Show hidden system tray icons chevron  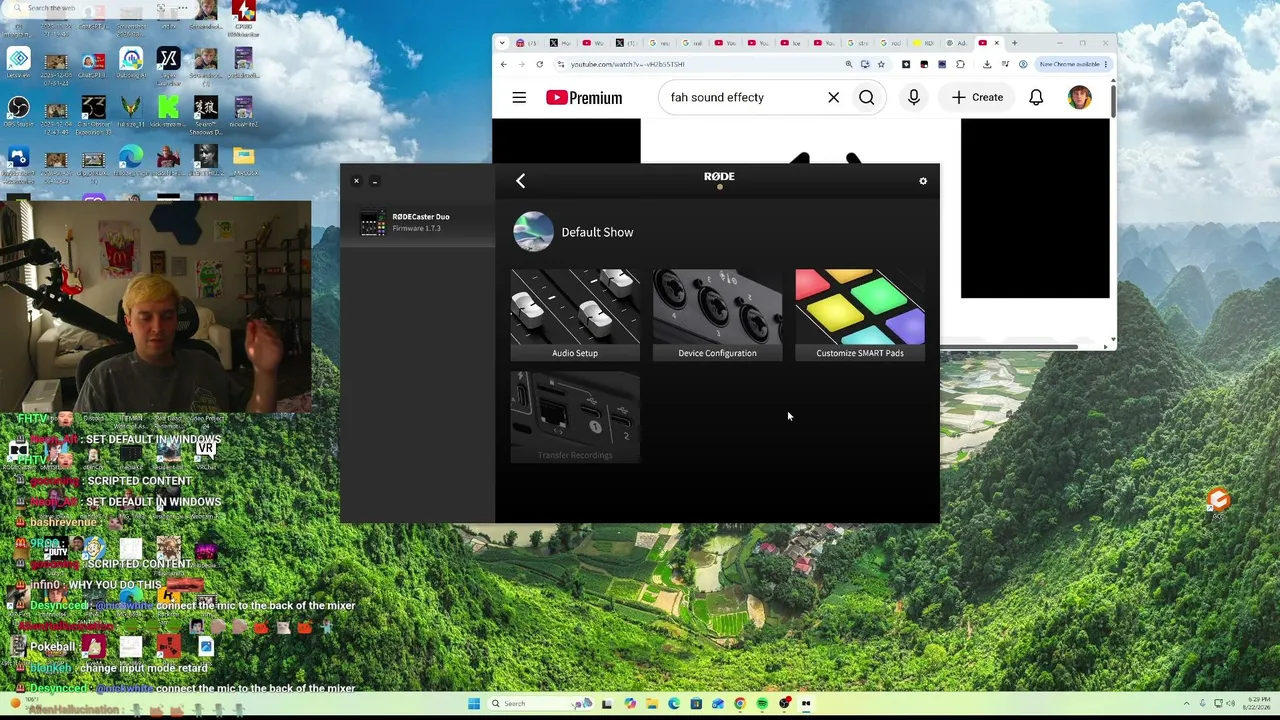[x=1187, y=703]
